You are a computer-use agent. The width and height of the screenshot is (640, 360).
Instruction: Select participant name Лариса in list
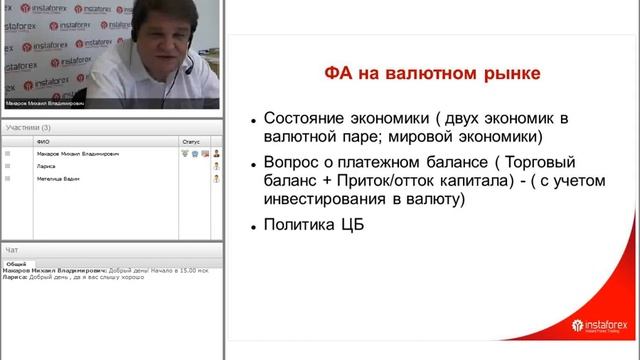(x=46, y=166)
